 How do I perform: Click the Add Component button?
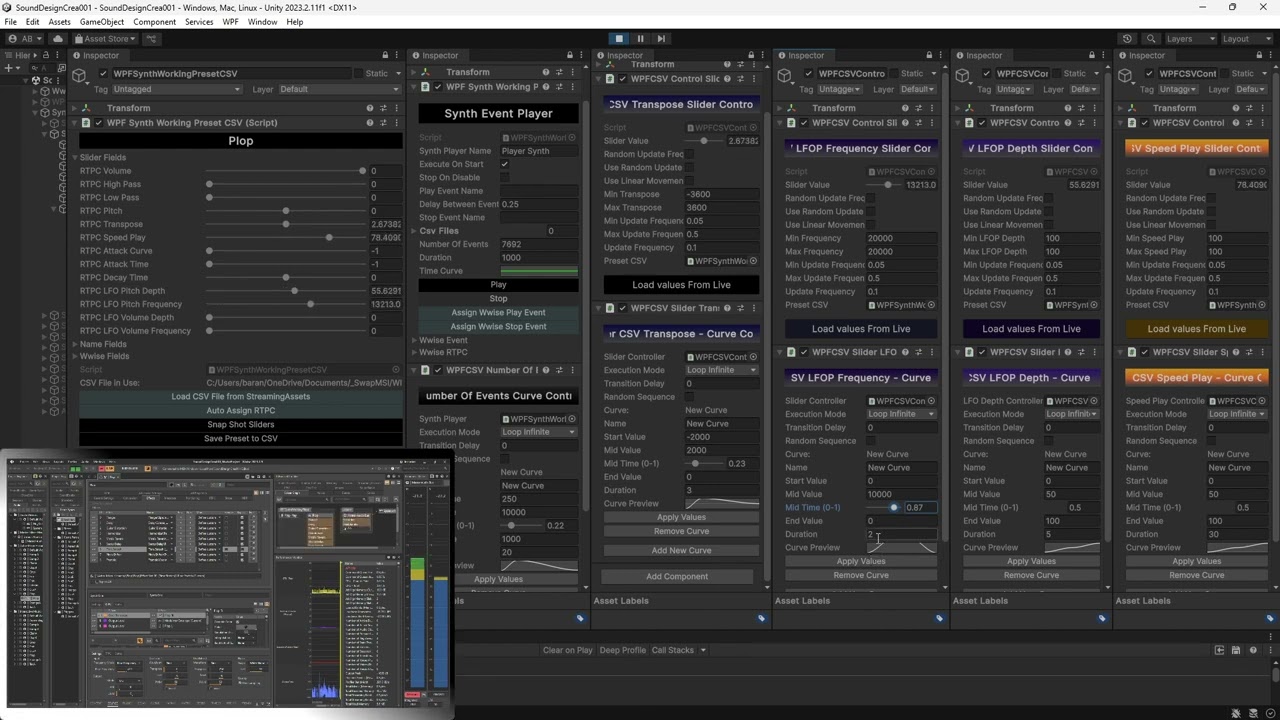pyautogui.click(x=677, y=577)
